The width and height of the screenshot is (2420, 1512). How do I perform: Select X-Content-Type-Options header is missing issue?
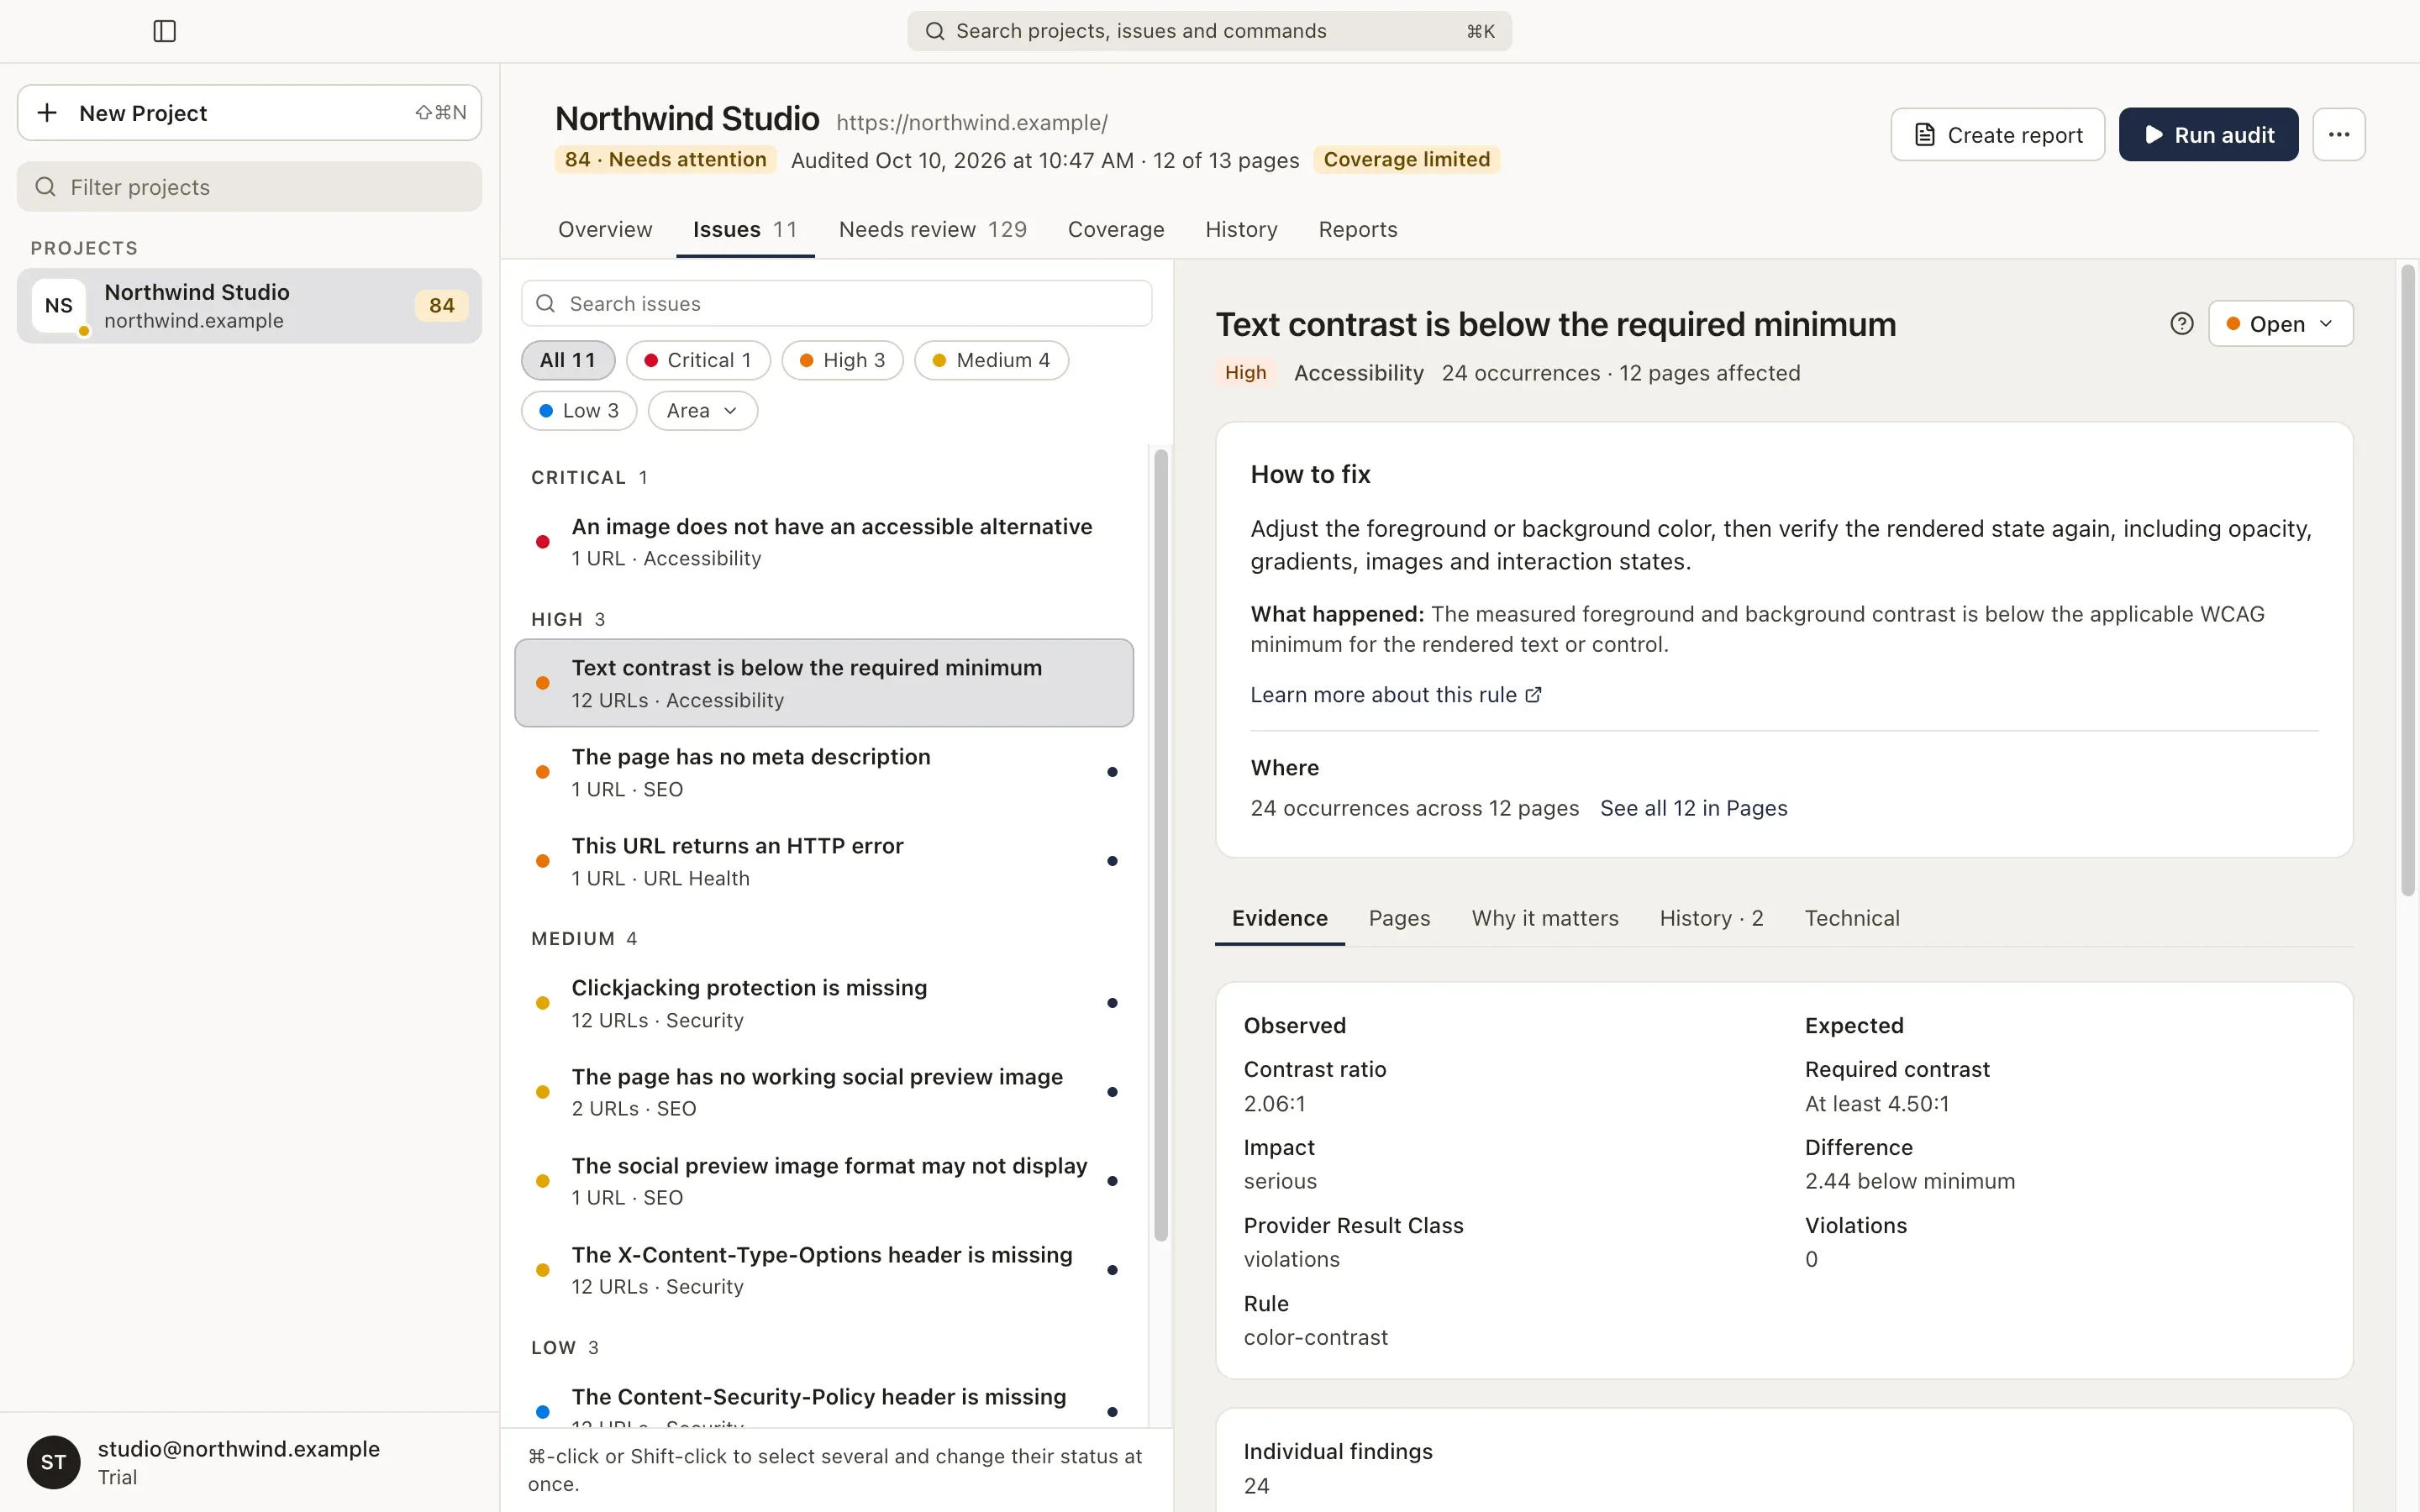(824, 1270)
